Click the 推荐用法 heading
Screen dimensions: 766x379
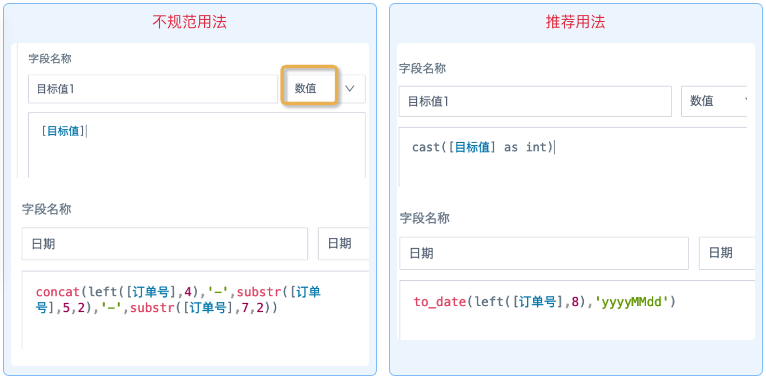point(575,21)
